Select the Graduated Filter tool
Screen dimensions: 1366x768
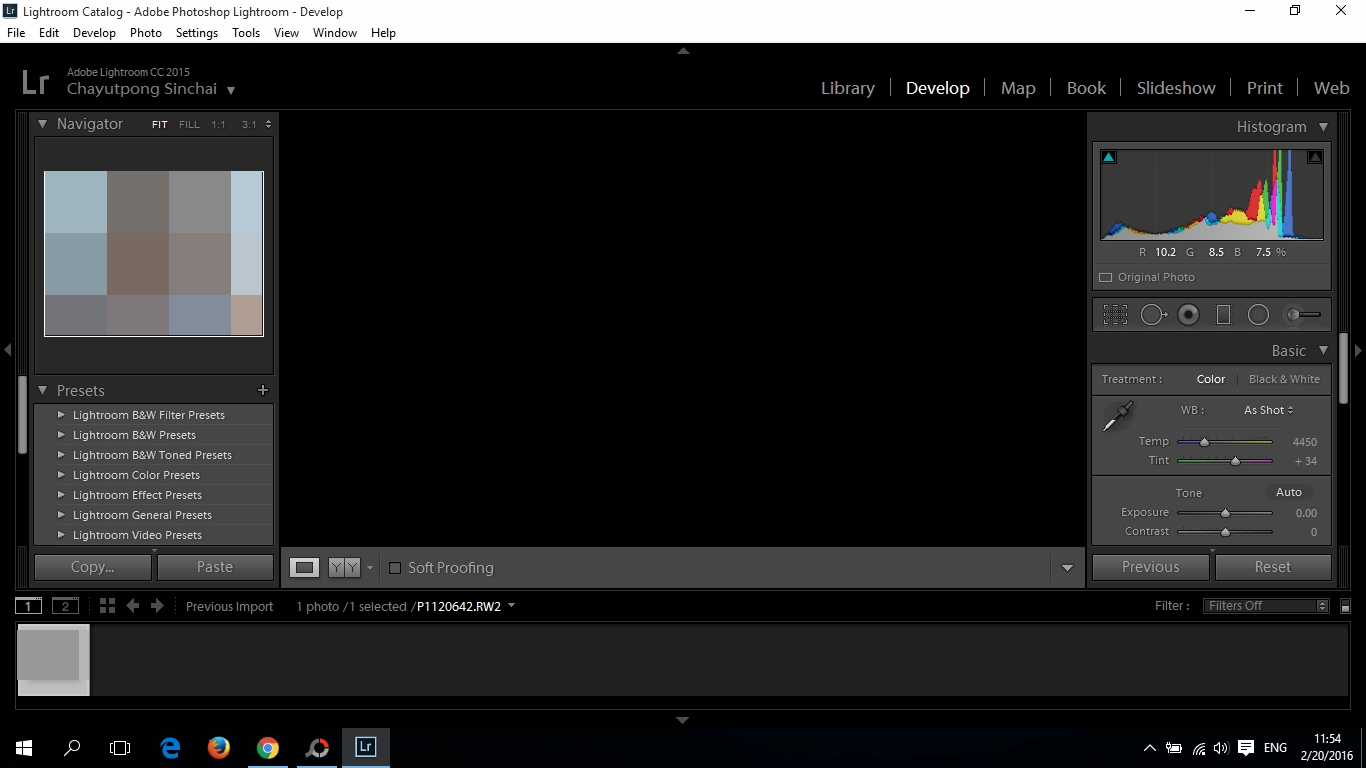(1223, 315)
